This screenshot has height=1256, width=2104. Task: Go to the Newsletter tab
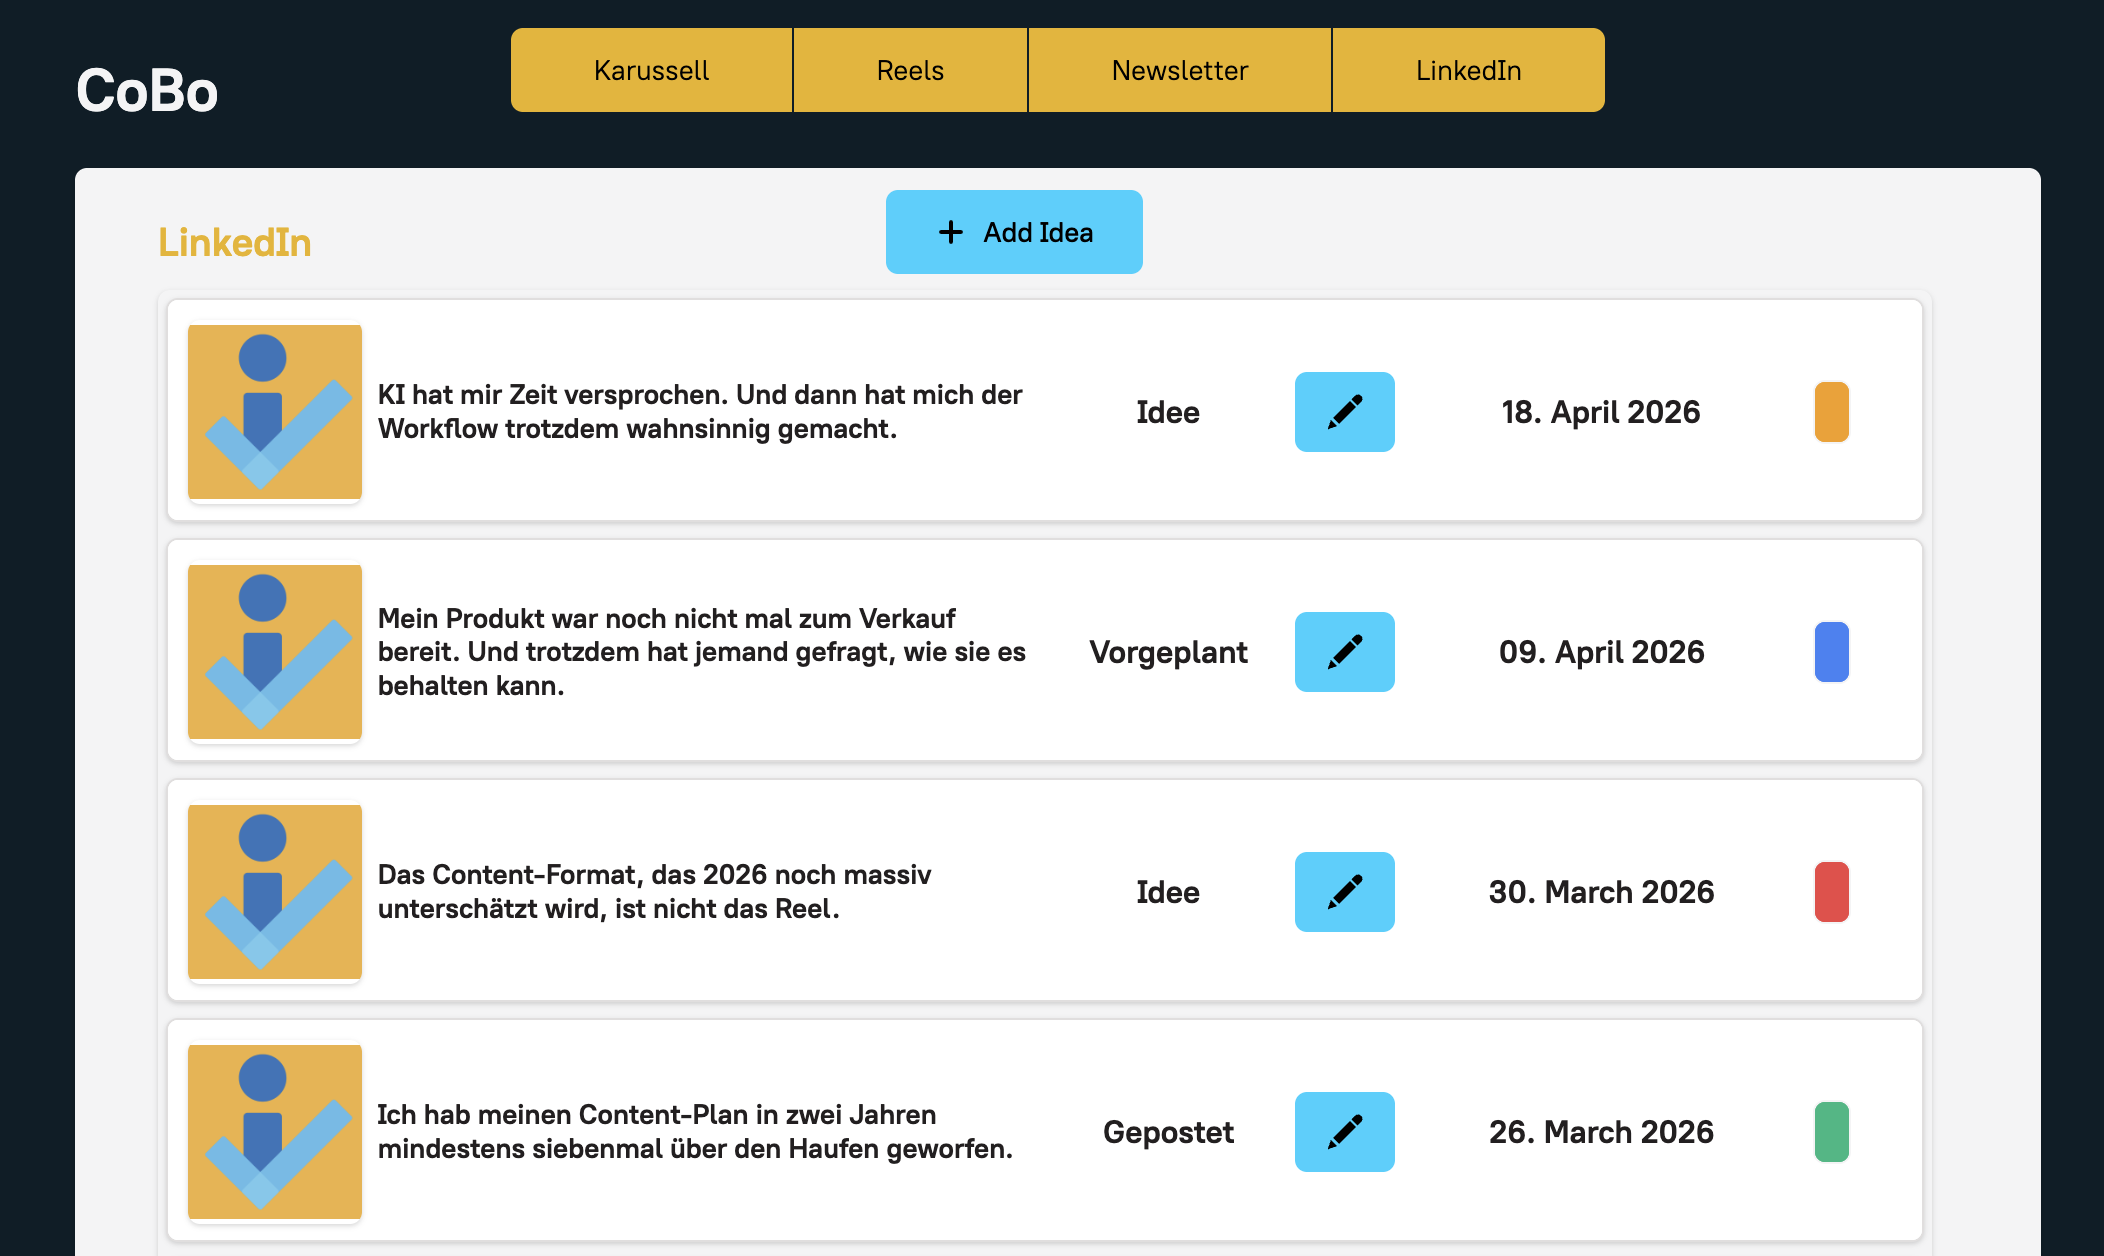pos(1180,70)
